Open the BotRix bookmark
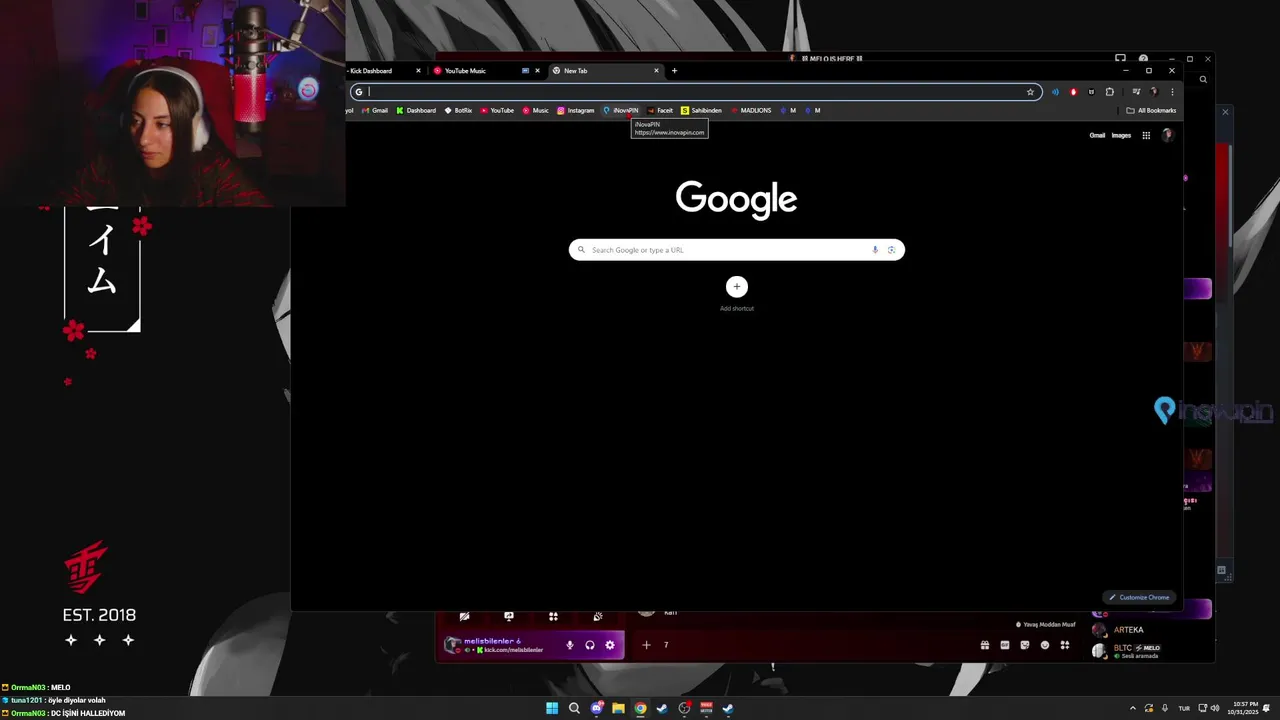 459,111
